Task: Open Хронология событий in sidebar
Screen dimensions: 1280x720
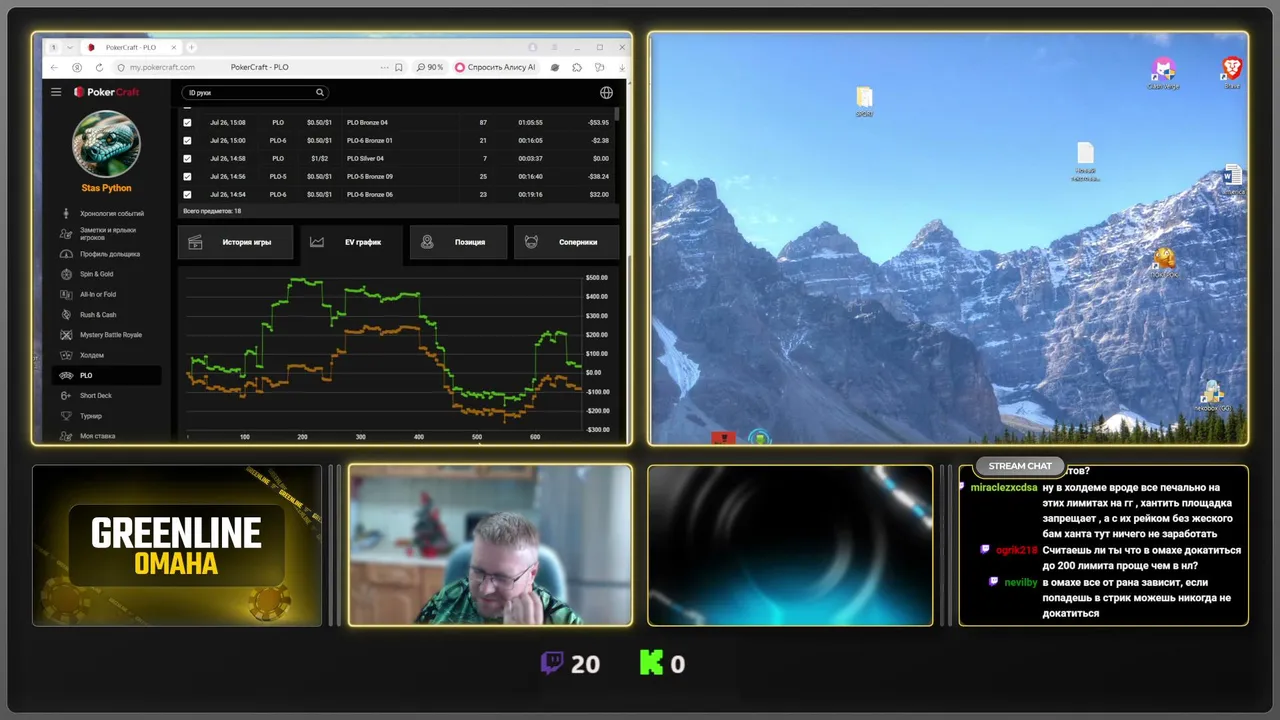Action: 106,213
